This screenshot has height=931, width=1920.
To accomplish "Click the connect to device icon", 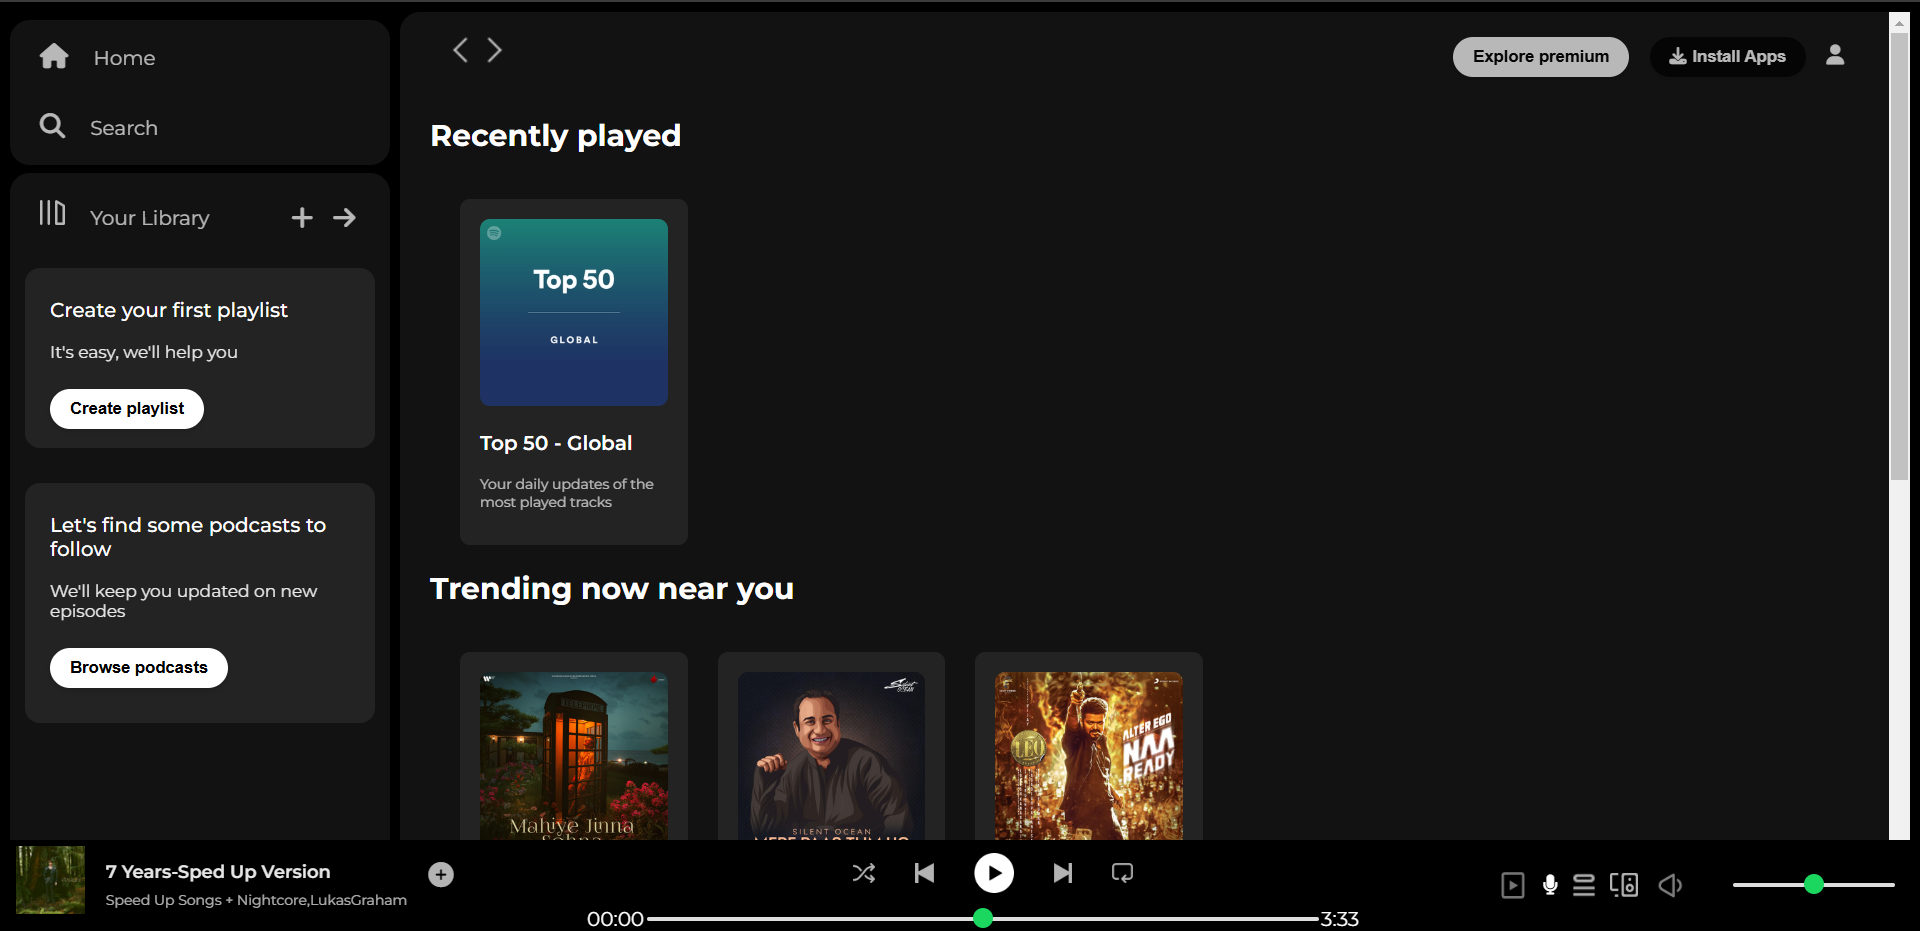I will [x=1624, y=885].
